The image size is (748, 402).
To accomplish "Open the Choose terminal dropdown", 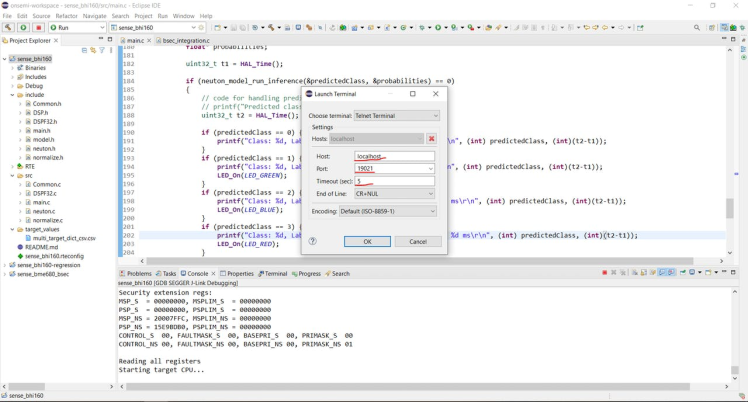I will tap(396, 116).
